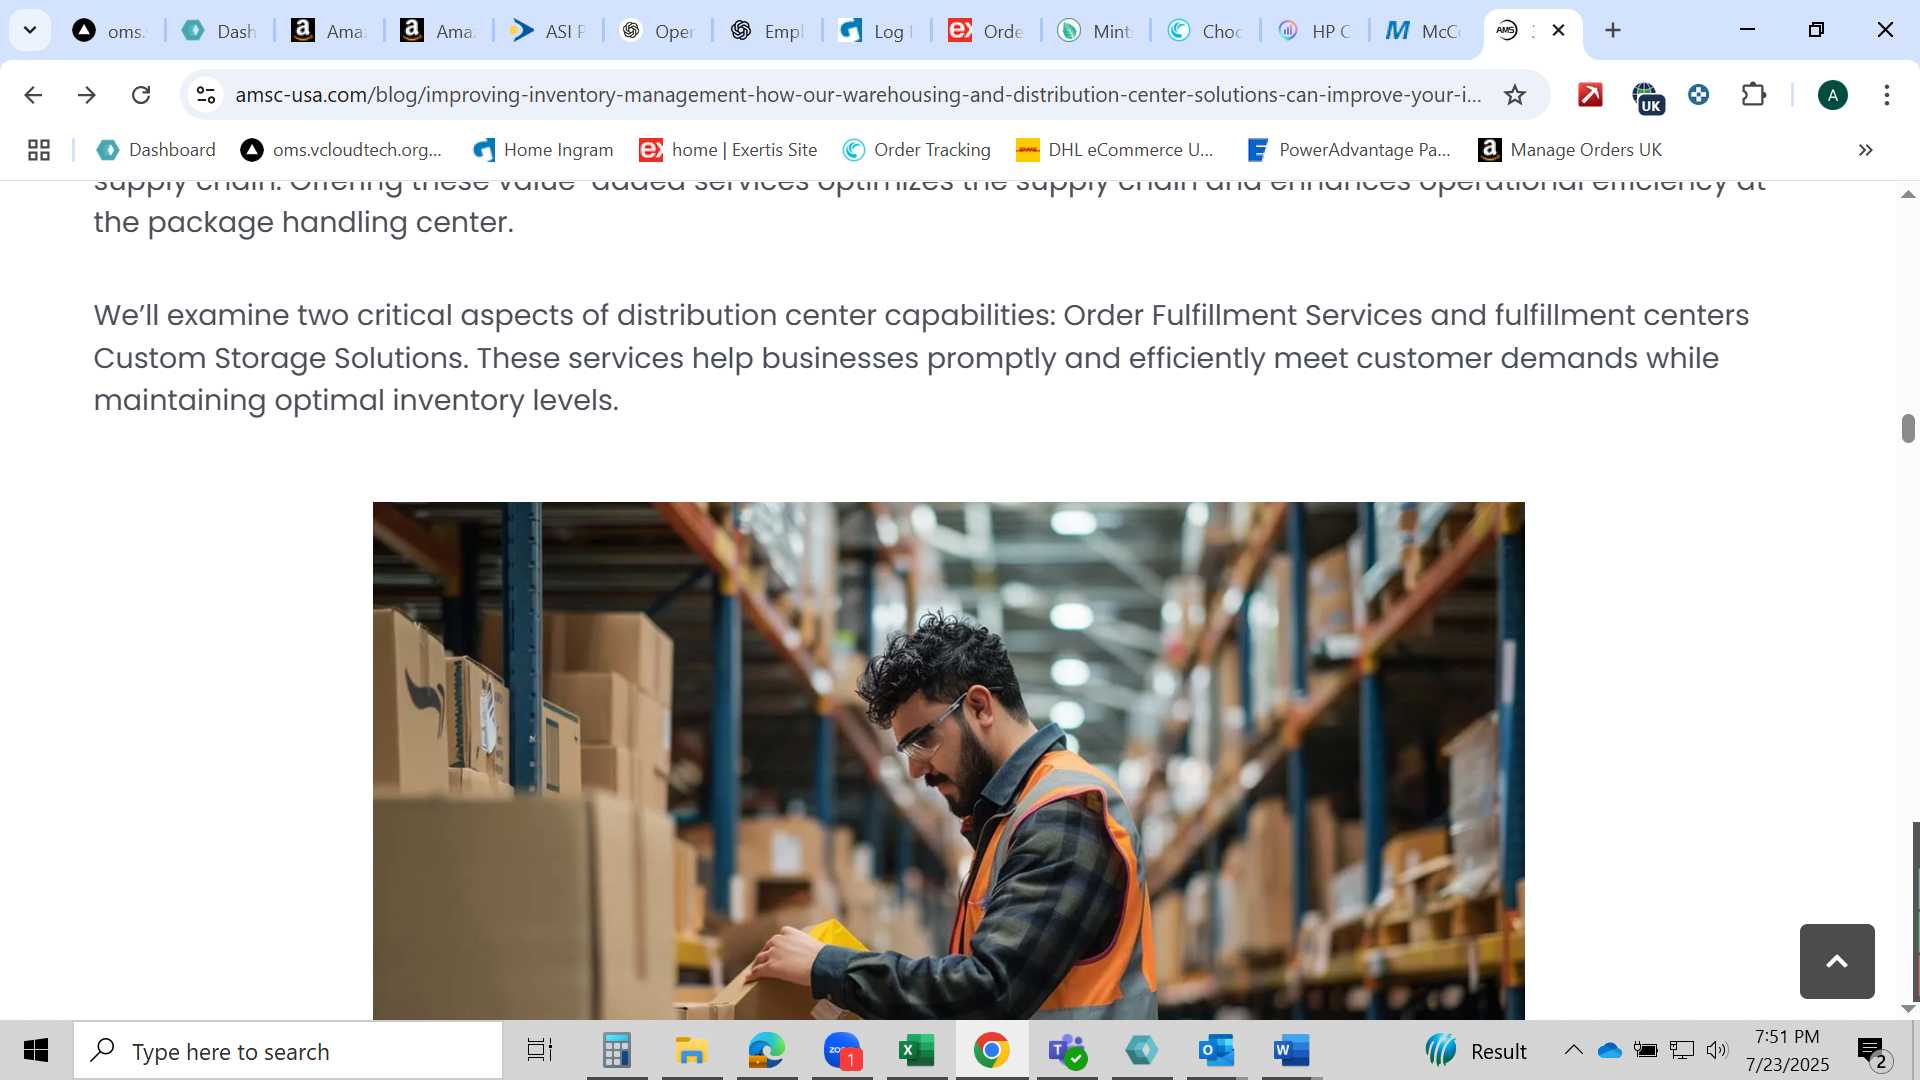The width and height of the screenshot is (1920, 1080).
Task: Click the back-to-top arrow button
Action: 1837,961
